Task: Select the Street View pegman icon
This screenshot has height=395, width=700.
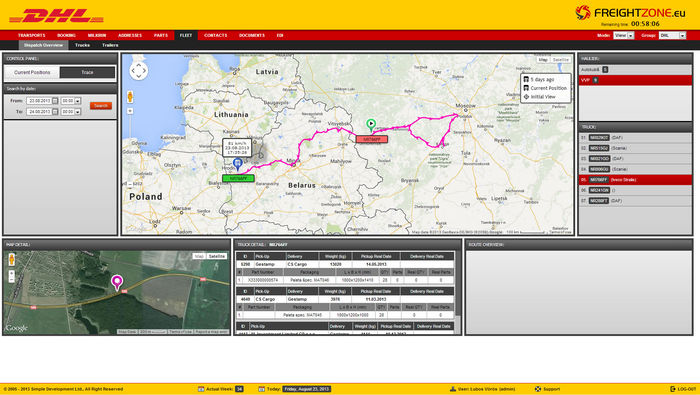Action: click(x=130, y=96)
